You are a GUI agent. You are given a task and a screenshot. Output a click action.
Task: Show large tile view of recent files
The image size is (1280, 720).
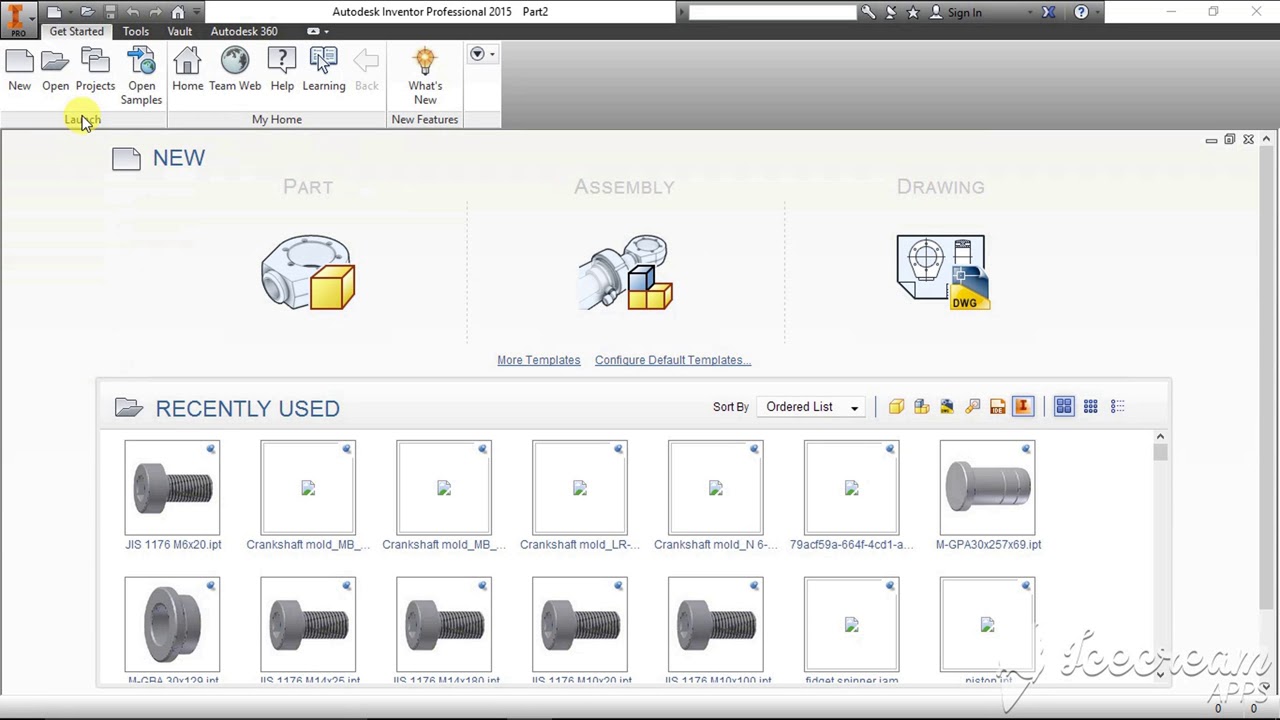pyautogui.click(x=1064, y=406)
